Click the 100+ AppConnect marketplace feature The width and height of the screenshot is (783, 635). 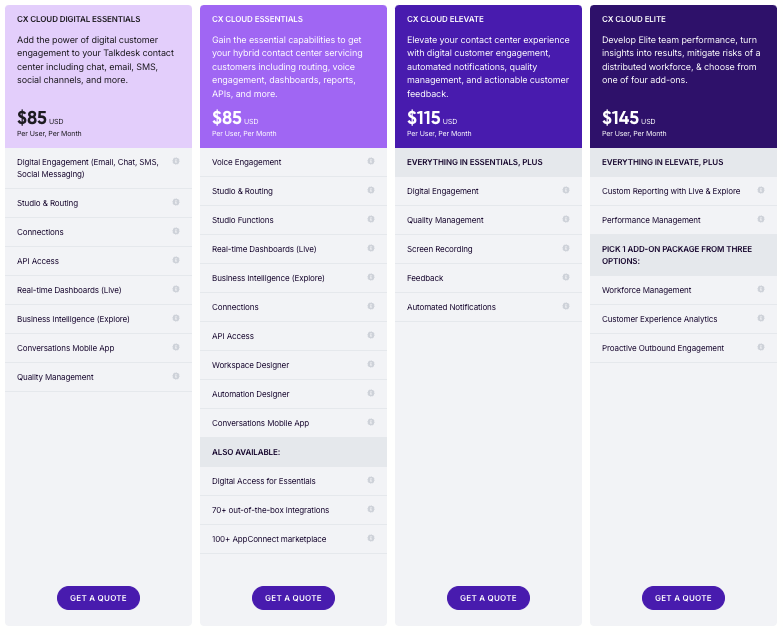[x=269, y=539]
